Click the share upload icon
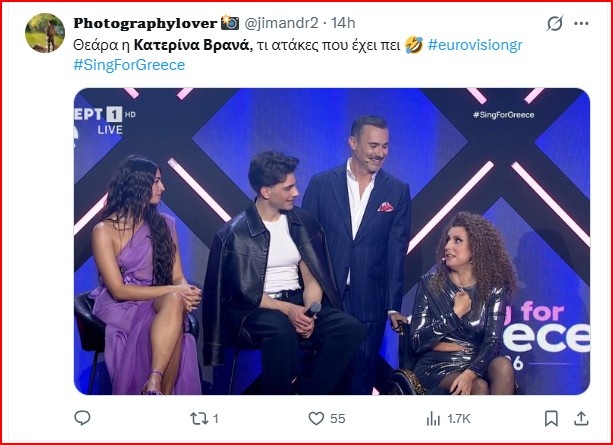 tap(579, 418)
